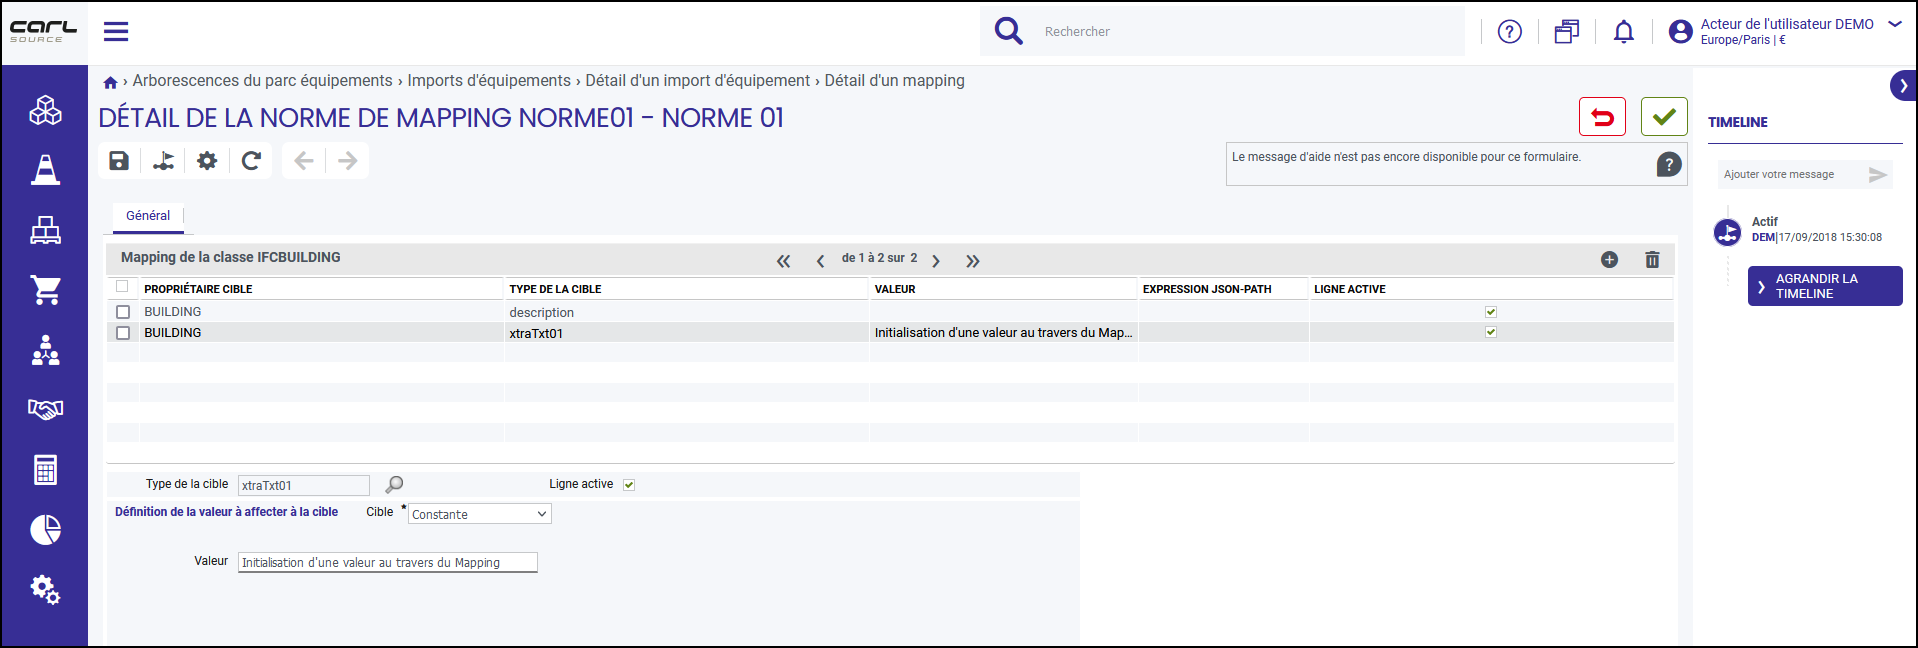This screenshot has width=1918, height=648.
Task: Open the equipment cubes sidebar module
Action: pyautogui.click(x=45, y=110)
